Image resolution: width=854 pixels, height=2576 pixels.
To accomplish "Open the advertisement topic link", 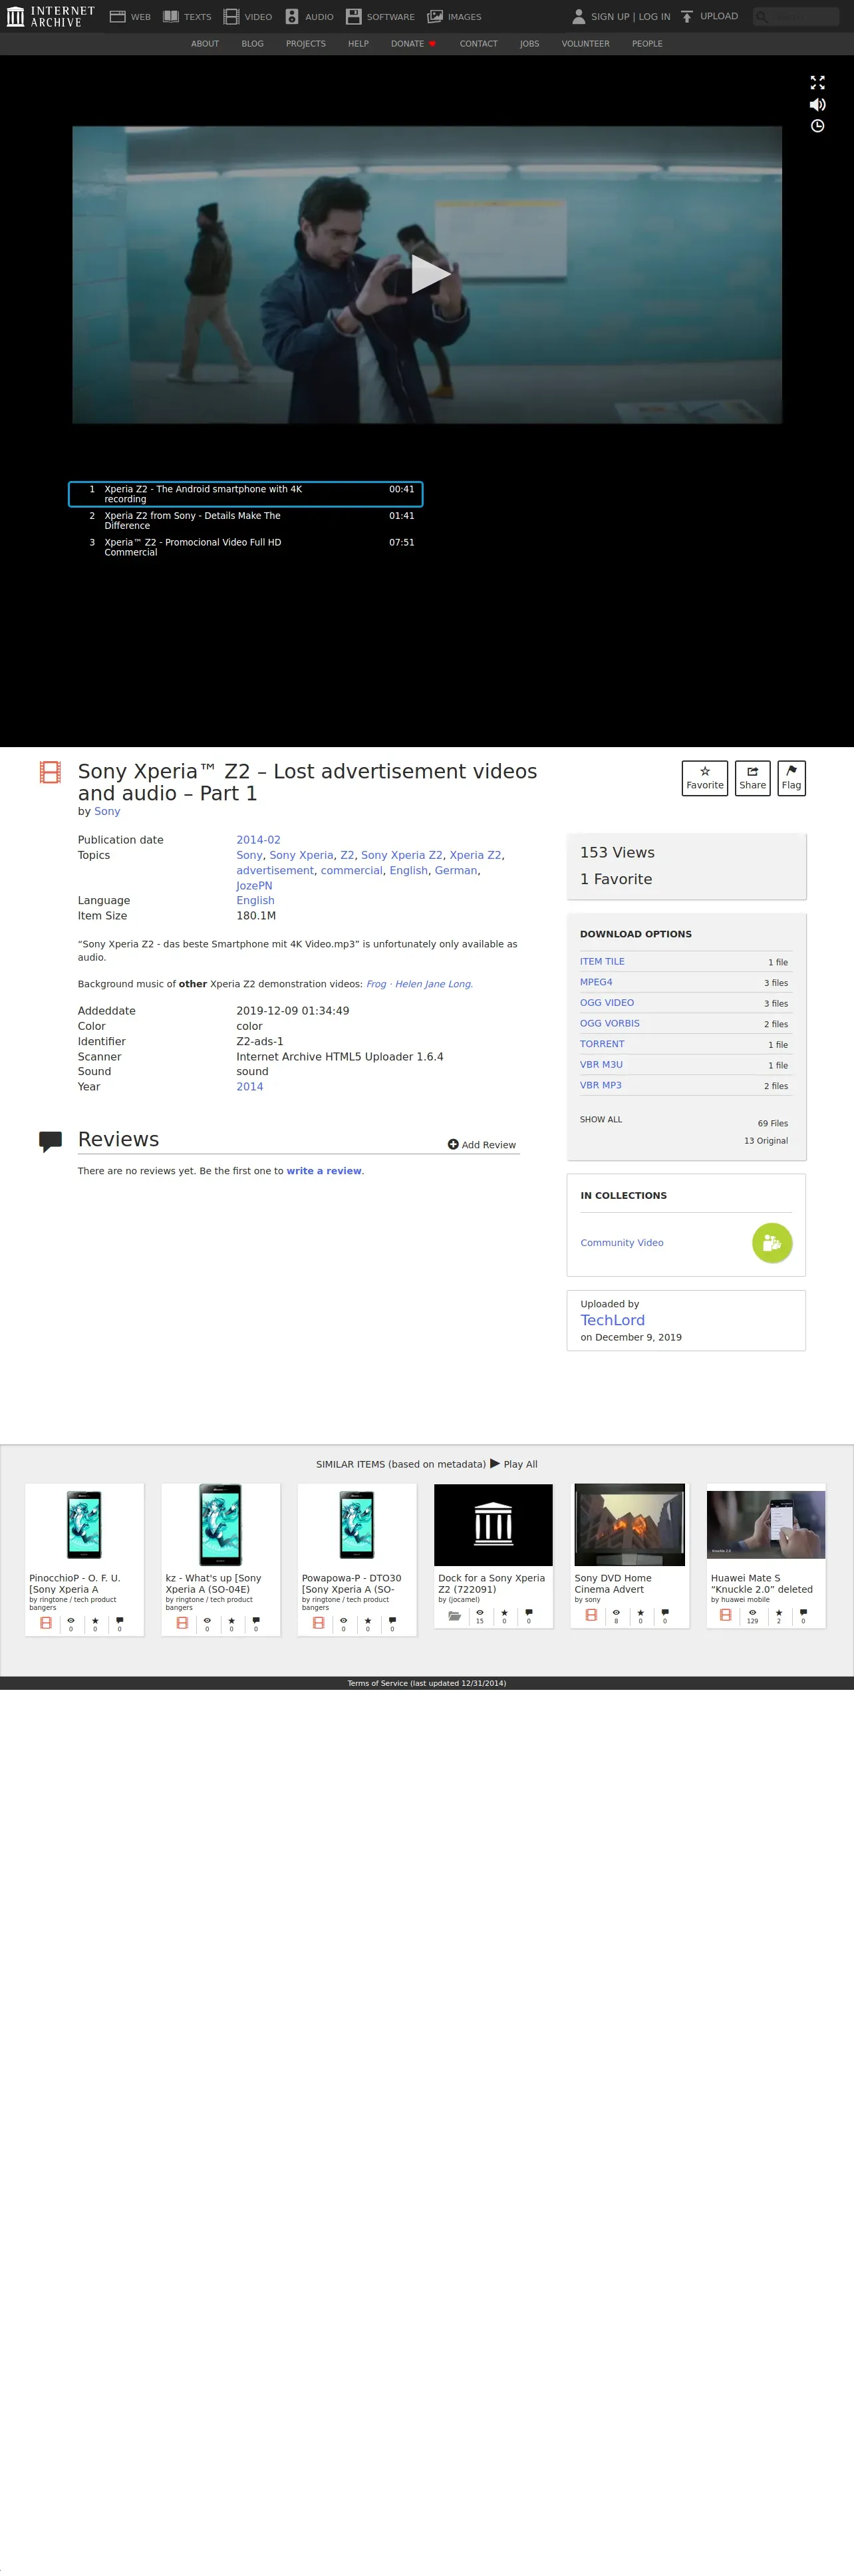I will point(275,871).
